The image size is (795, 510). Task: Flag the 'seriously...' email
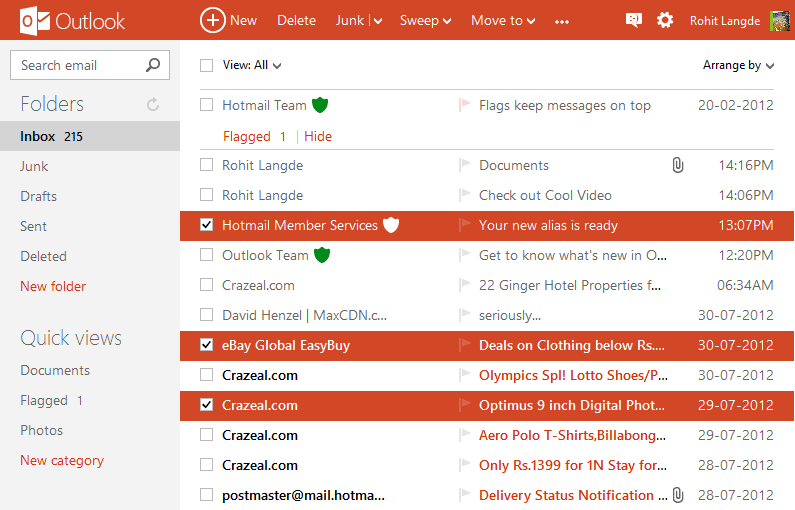464,315
